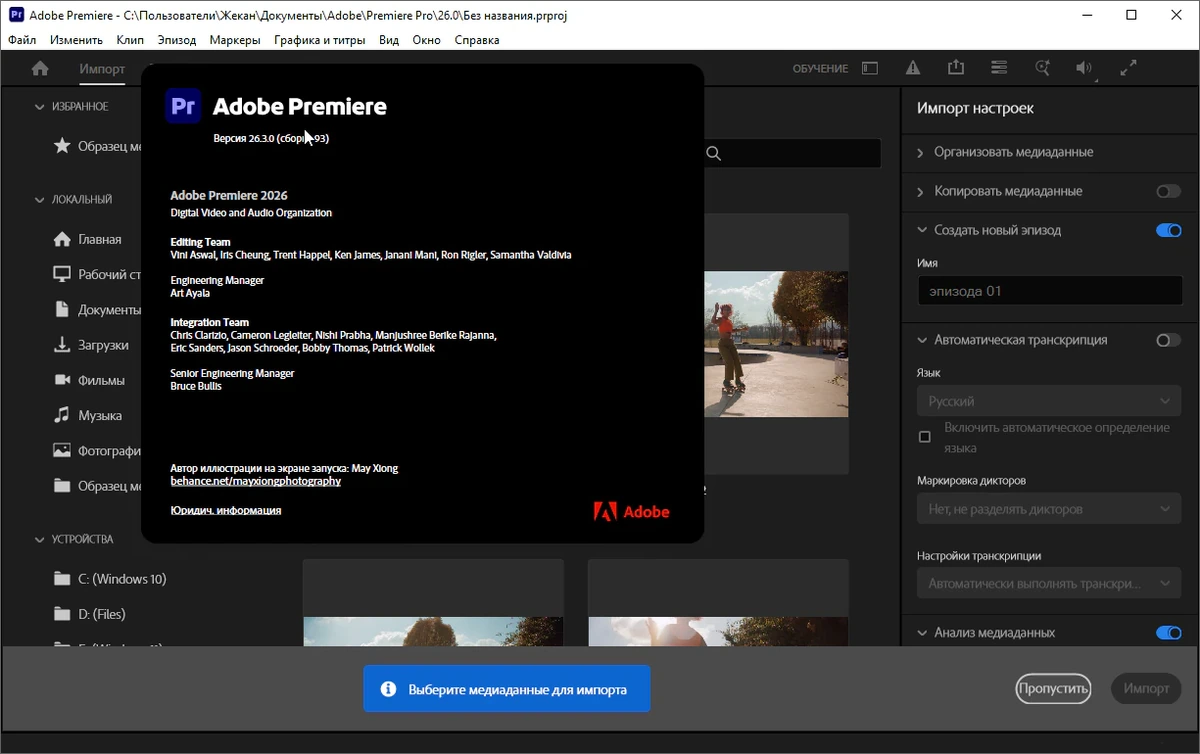Open the Юридич. информация link
Viewport: 1200px width, 754px height.
click(x=226, y=510)
